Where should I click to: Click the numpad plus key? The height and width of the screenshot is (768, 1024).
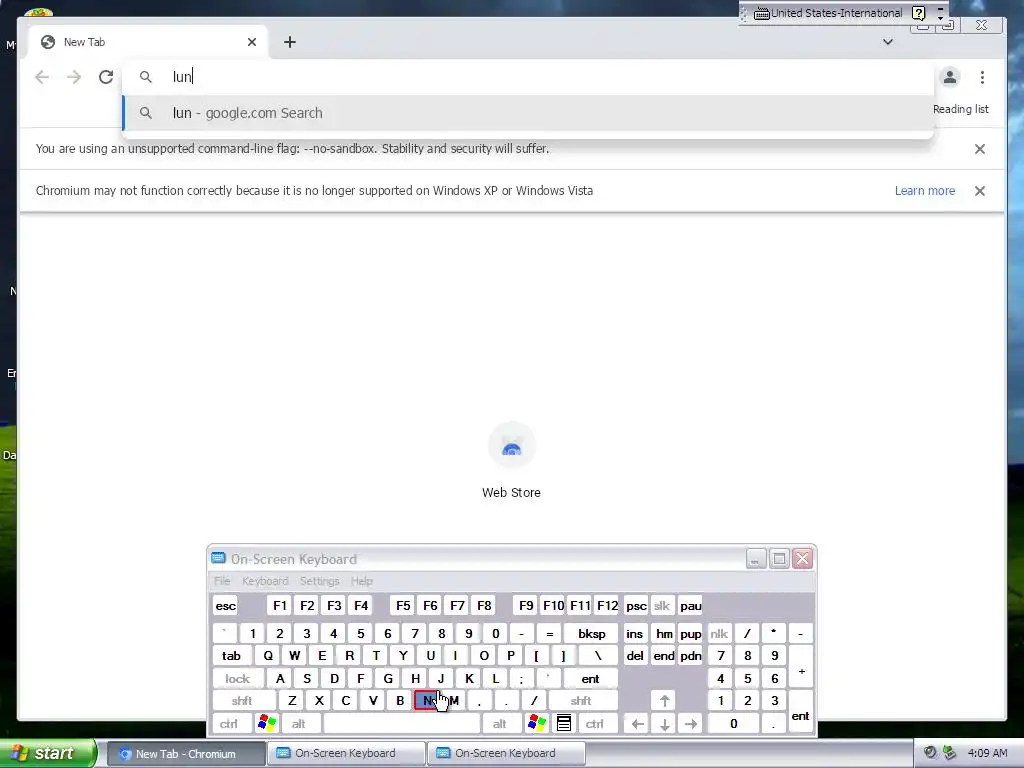tap(801, 667)
